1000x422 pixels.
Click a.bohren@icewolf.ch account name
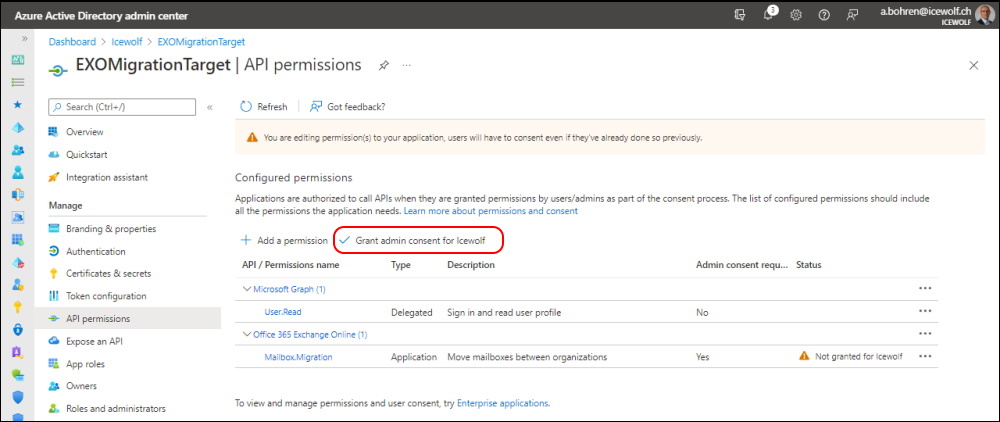925,11
